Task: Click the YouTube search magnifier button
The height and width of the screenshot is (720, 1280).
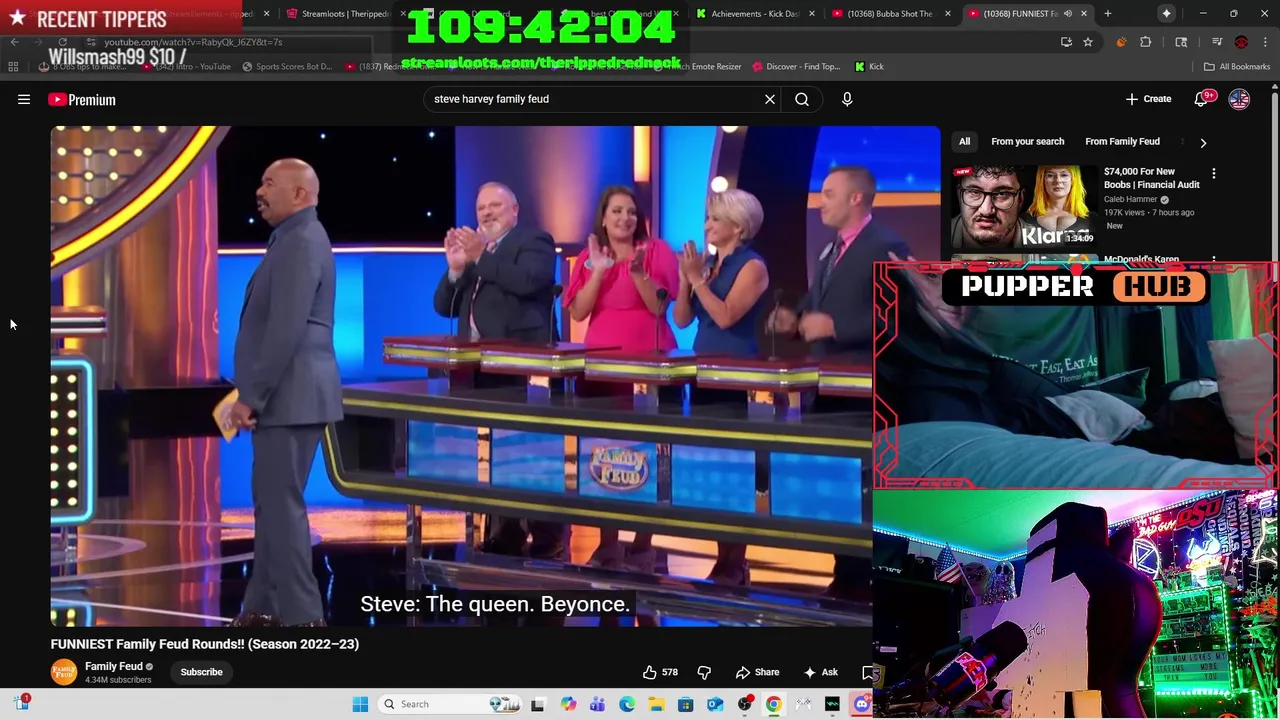Action: (802, 99)
